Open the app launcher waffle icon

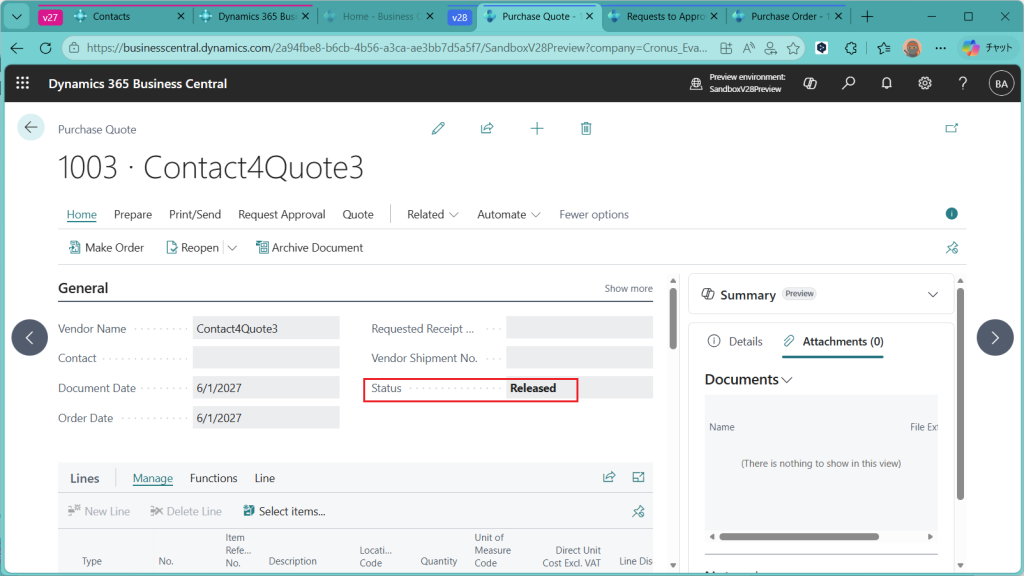pyautogui.click(x=23, y=84)
